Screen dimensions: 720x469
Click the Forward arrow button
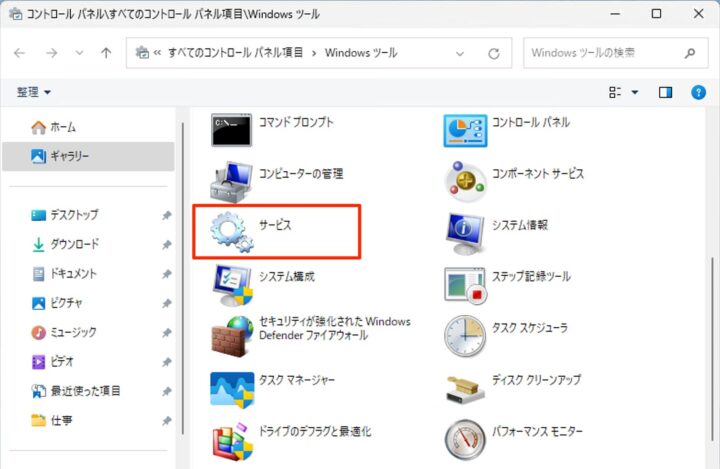tap(51, 53)
